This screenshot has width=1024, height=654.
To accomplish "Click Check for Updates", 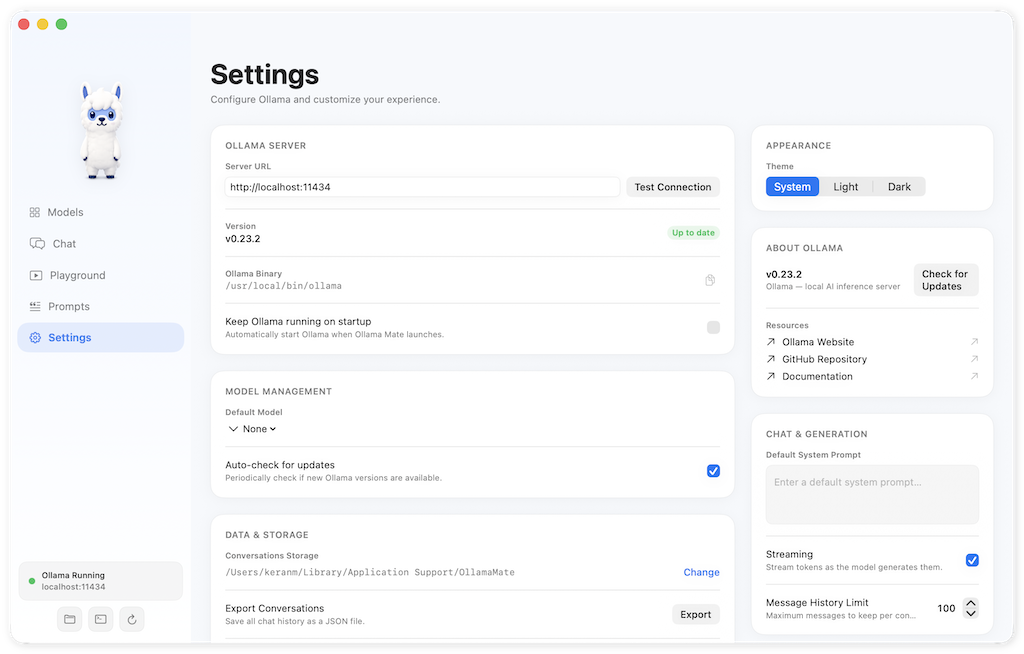I will click(946, 280).
